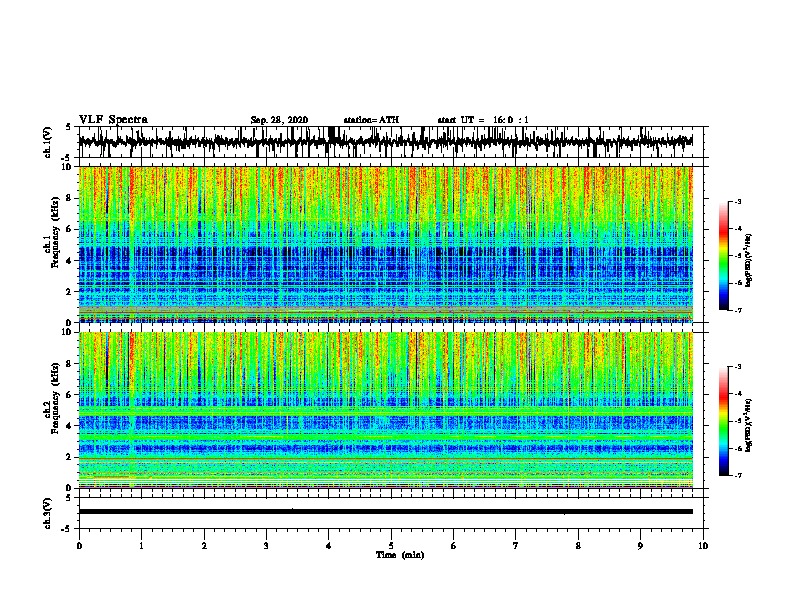This screenshot has width=792, height=612.
Task: Click time axis tick label "5"
Action: coord(391,545)
